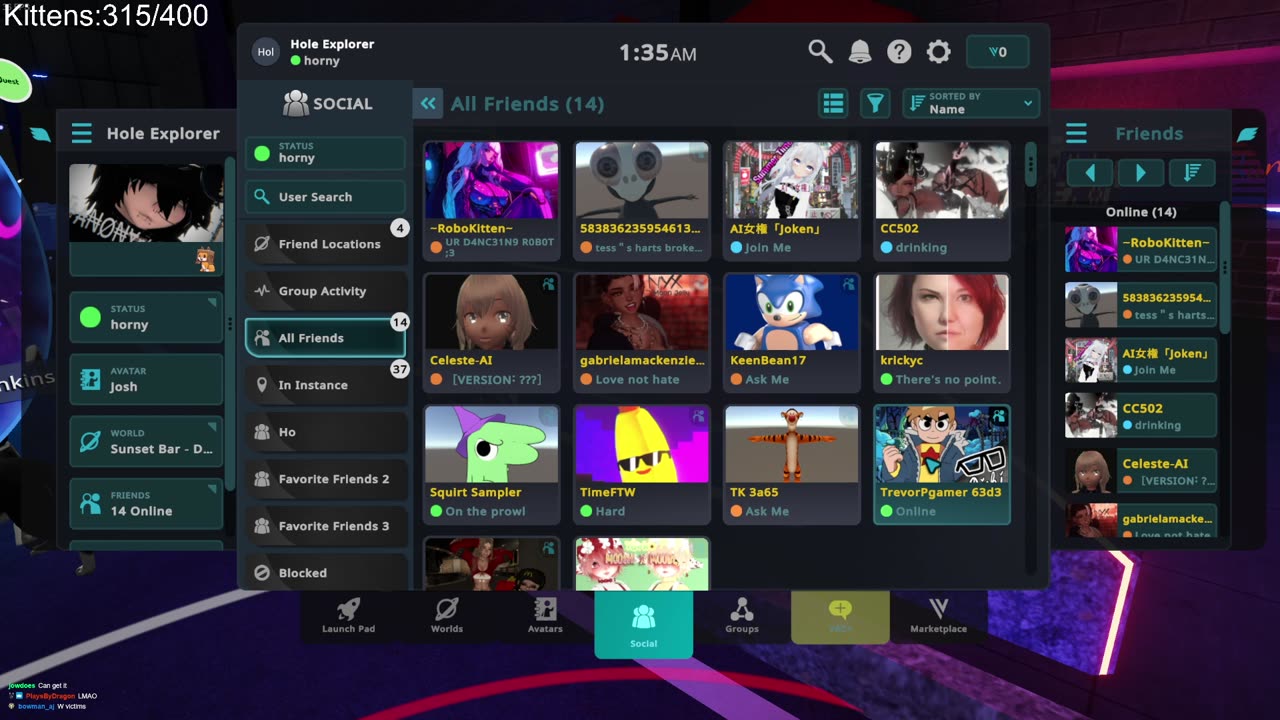The image size is (1280, 720).
Task: Open TimeFTW friend card
Action: pos(642,464)
